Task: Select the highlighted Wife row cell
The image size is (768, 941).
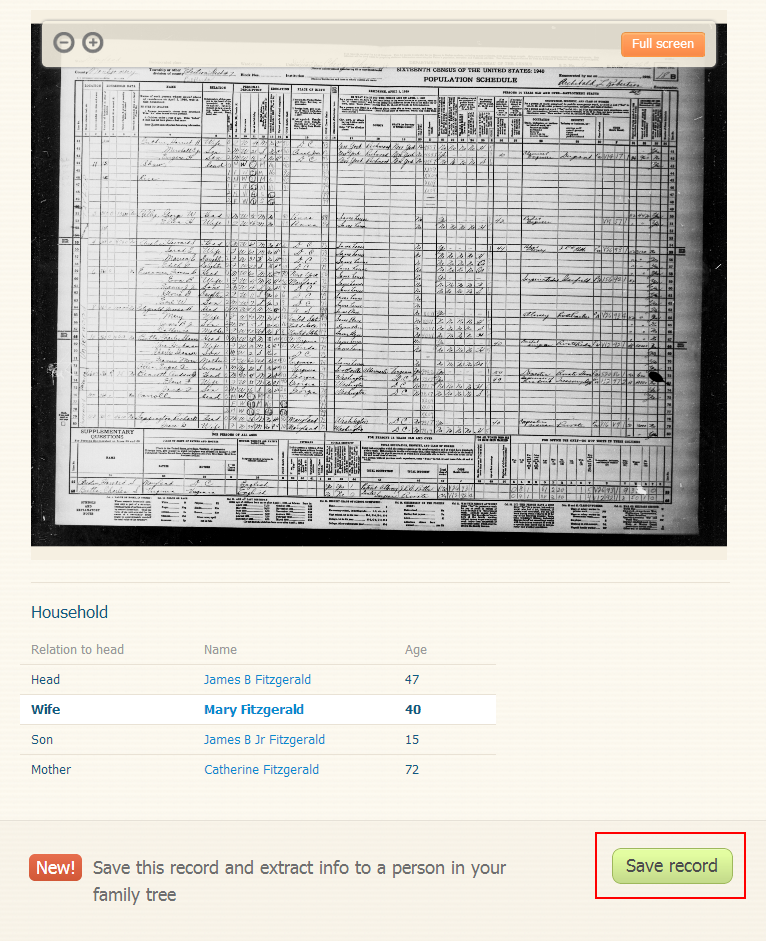Action: point(46,709)
